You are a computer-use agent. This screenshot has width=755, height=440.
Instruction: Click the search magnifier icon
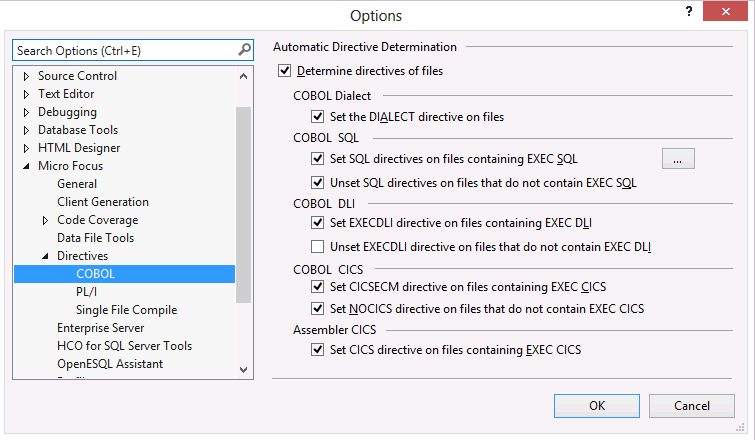click(x=245, y=50)
